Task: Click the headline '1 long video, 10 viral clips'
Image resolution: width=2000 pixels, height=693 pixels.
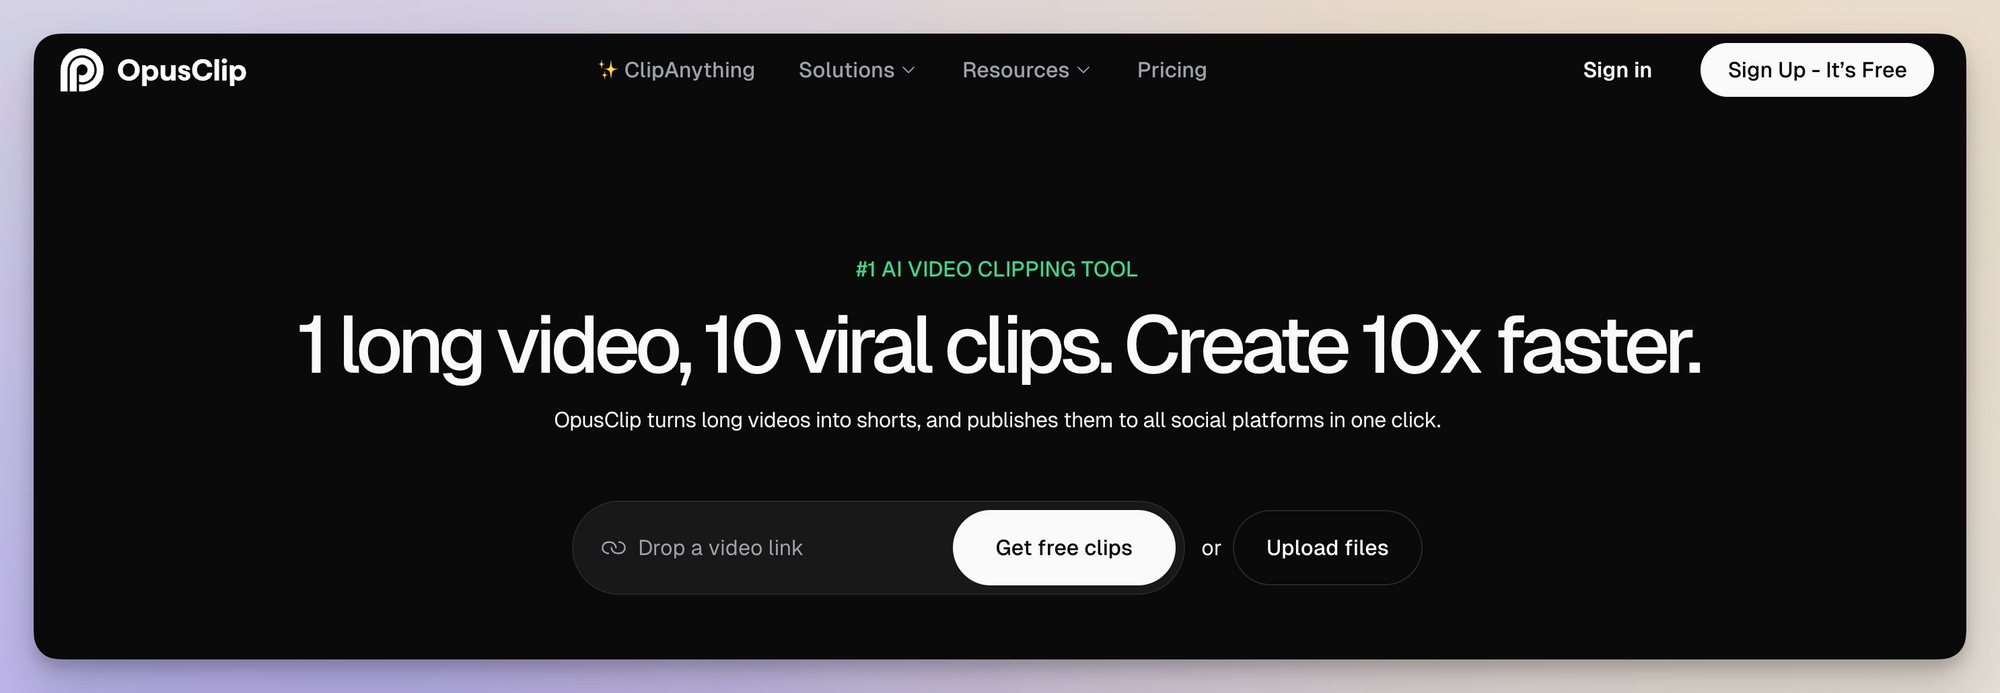Action: tap(705, 346)
